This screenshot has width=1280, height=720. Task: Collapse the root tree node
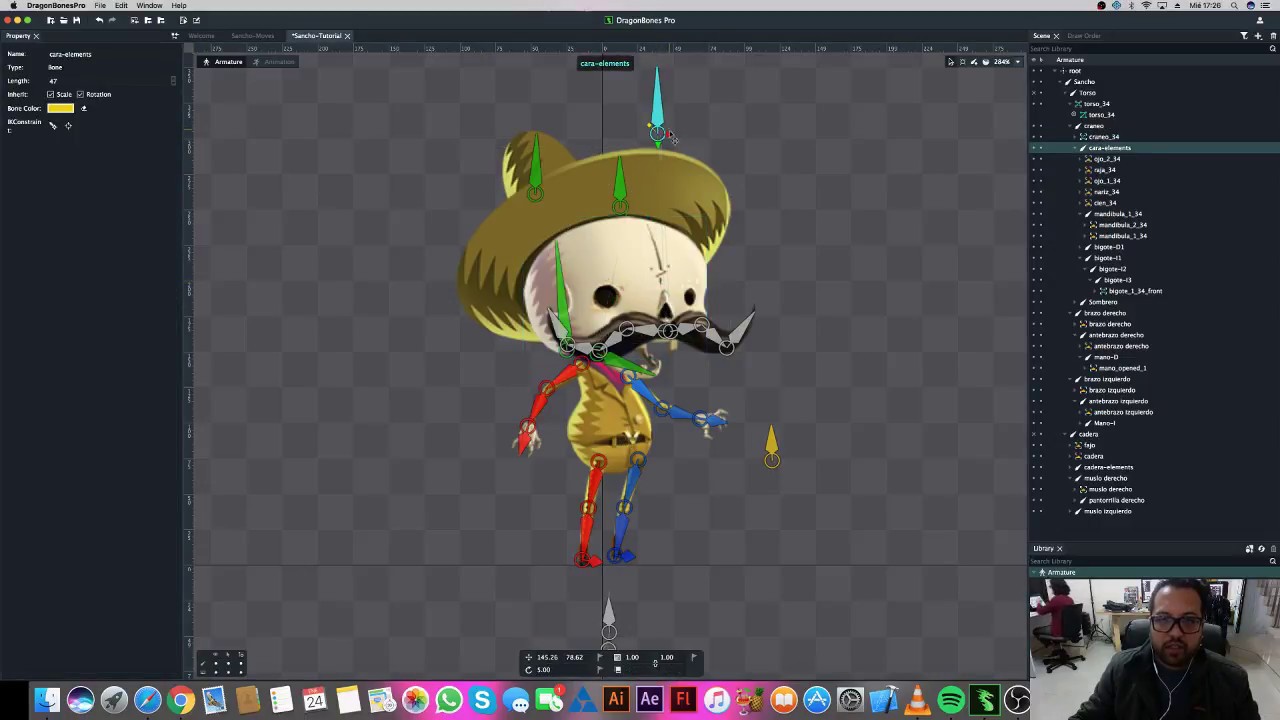click(x=1055, y=71)
